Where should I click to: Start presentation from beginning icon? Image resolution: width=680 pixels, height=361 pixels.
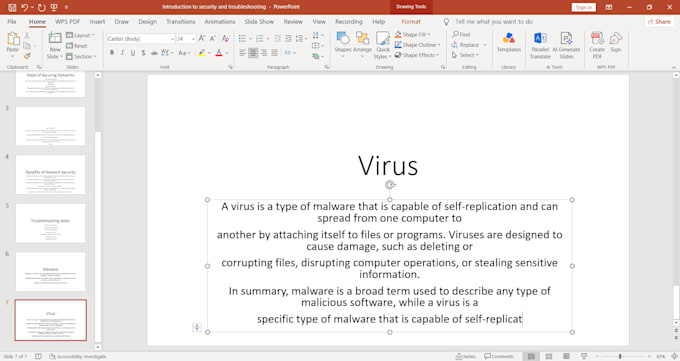[x=54, y=7]
